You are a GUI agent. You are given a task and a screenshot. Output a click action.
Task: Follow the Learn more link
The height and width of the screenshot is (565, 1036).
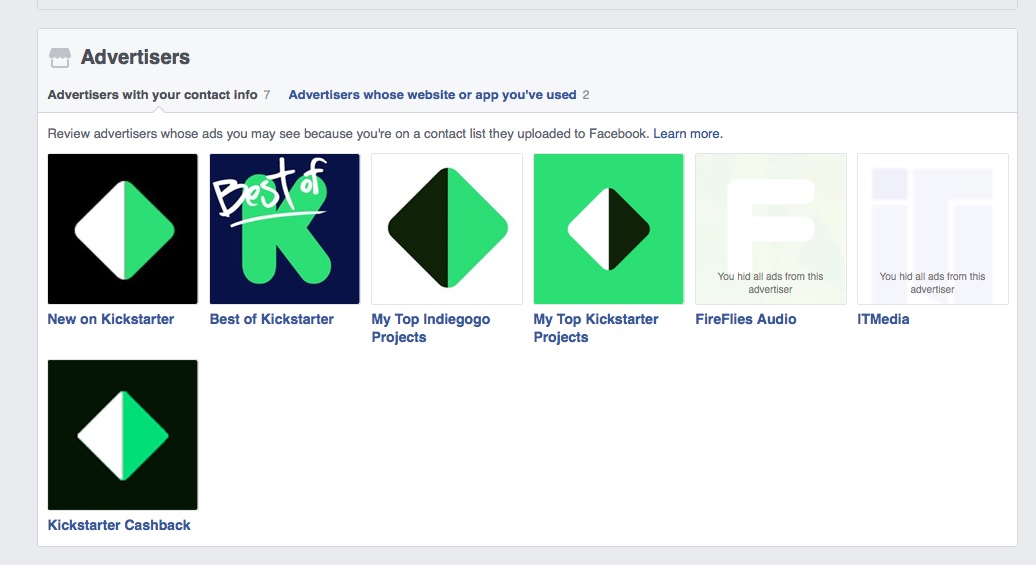click(688, 133)
